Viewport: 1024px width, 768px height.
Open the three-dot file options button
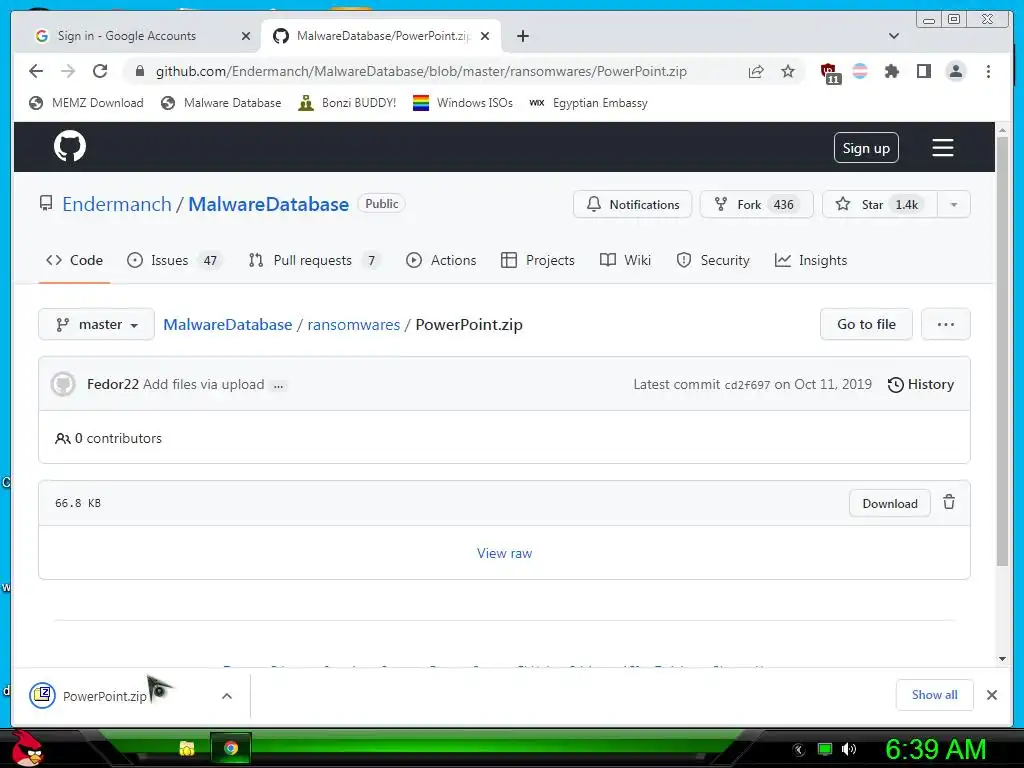tap(946, 325)
